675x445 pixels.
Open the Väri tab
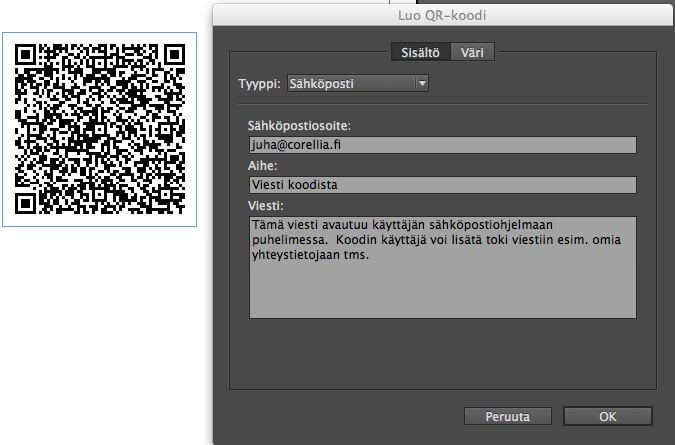[473, 52]
